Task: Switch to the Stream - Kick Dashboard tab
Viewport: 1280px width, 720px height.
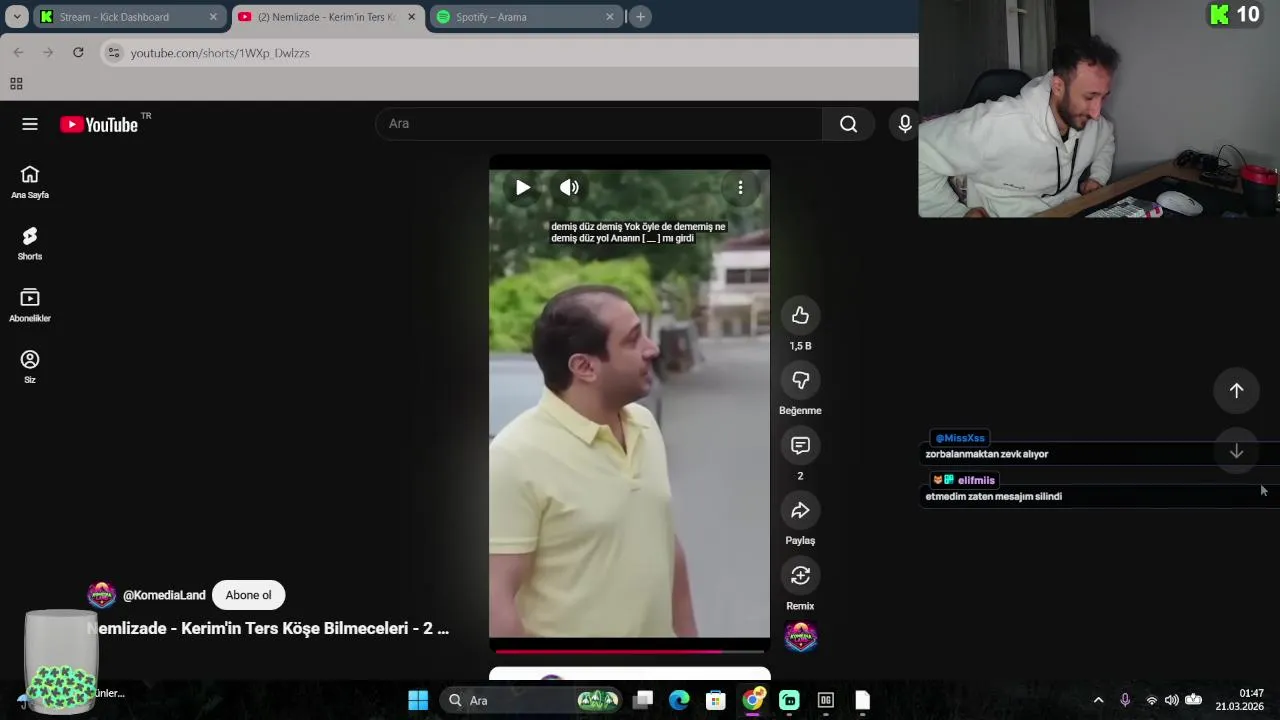Action: pyautogui.click(x=128, y=17)
